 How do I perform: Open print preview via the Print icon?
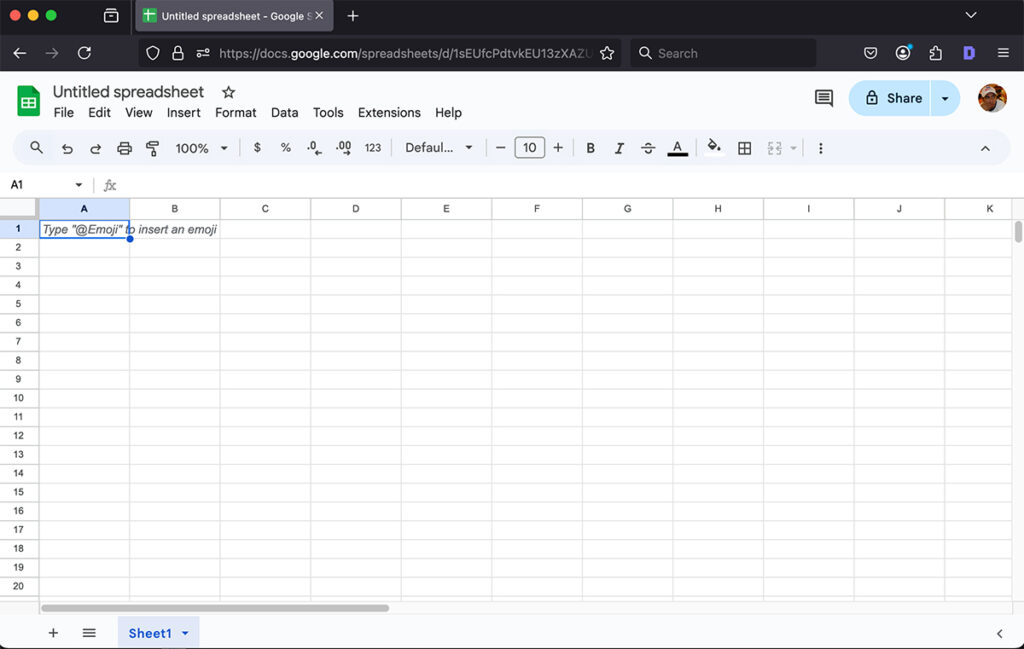124,147
